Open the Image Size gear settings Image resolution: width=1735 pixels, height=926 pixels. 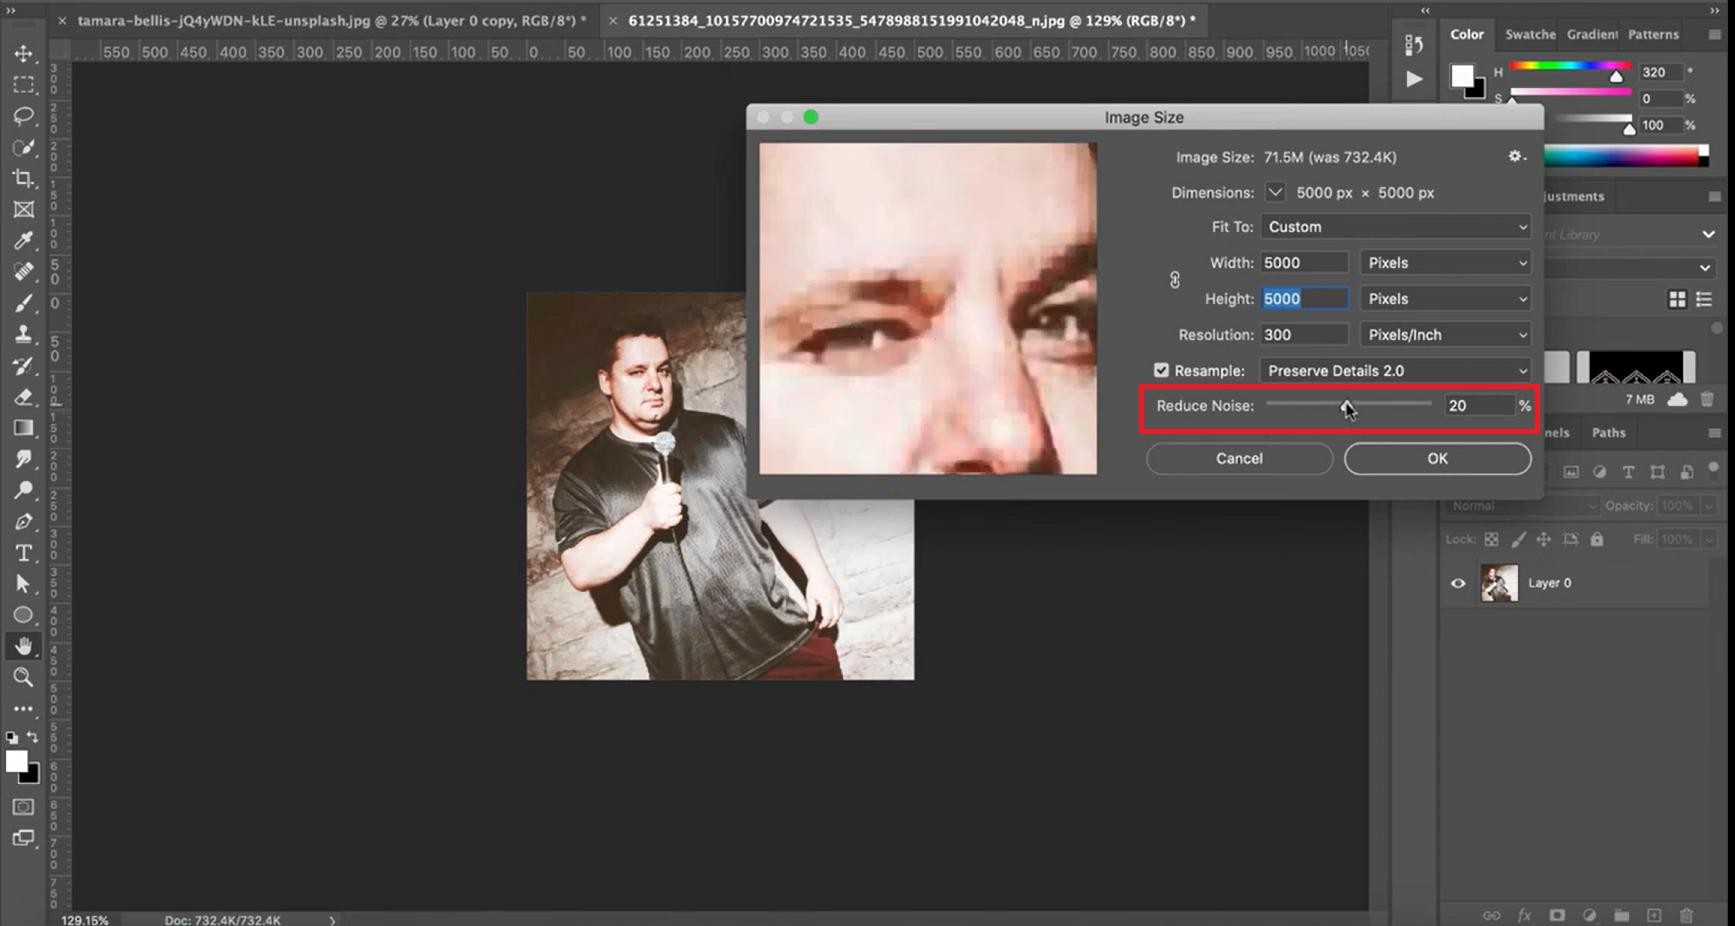1516,157
